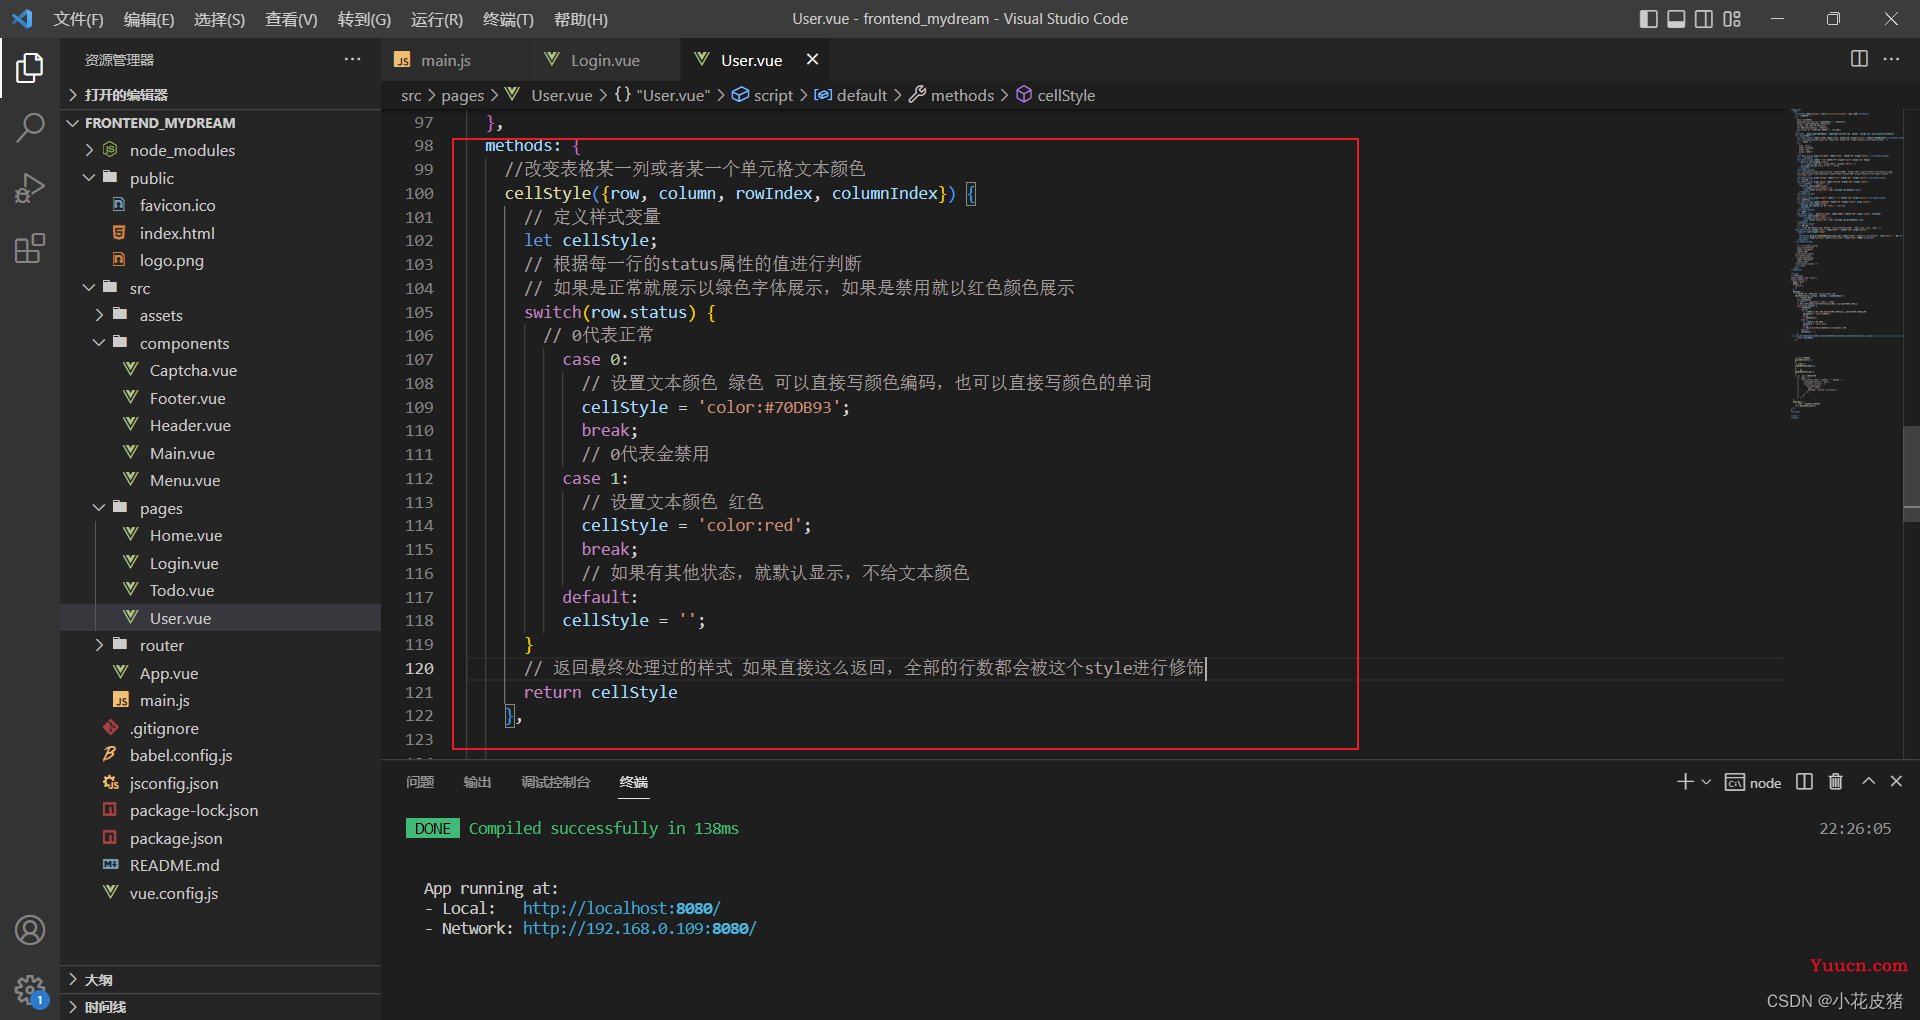The image size is (1920, 1020).
Task: Toggle the bottom panel layout button
Action: 1677,19
